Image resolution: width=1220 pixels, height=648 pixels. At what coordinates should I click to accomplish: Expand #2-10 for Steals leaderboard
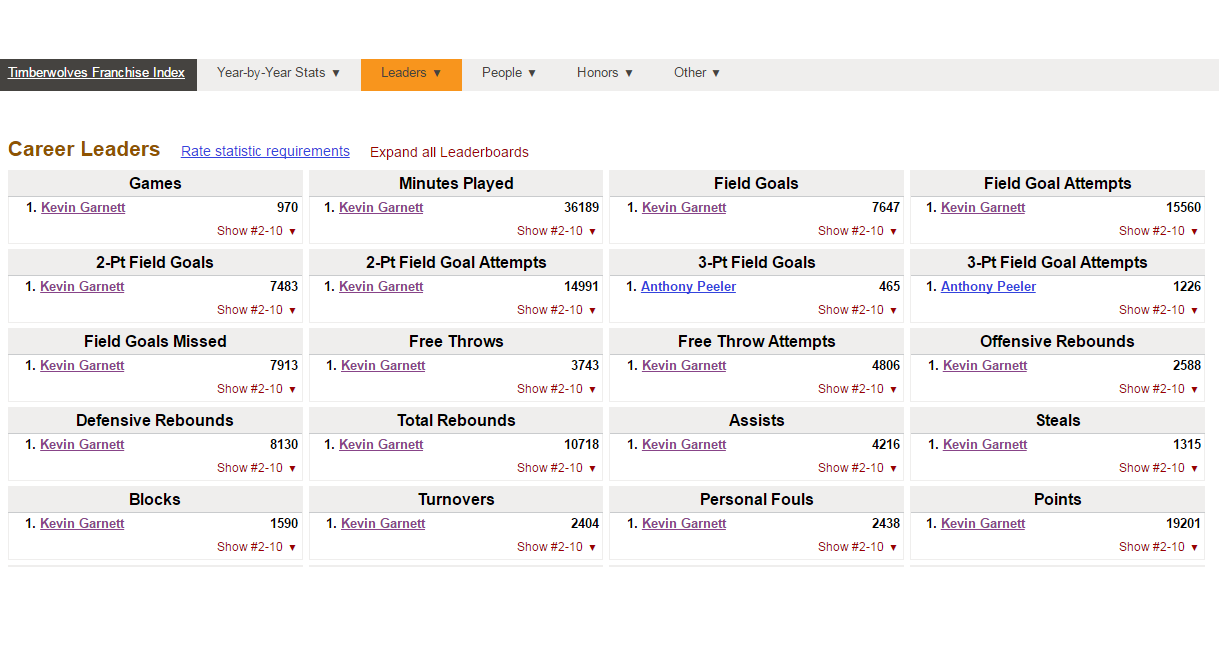pyautogui.click(x=1158, y=468)
